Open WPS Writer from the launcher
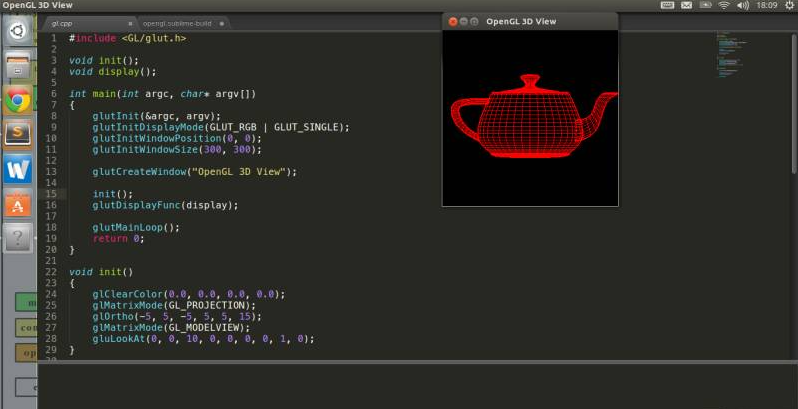Image resolution: width=798 pixels, height=409 pixels. [x=18, y=169]
